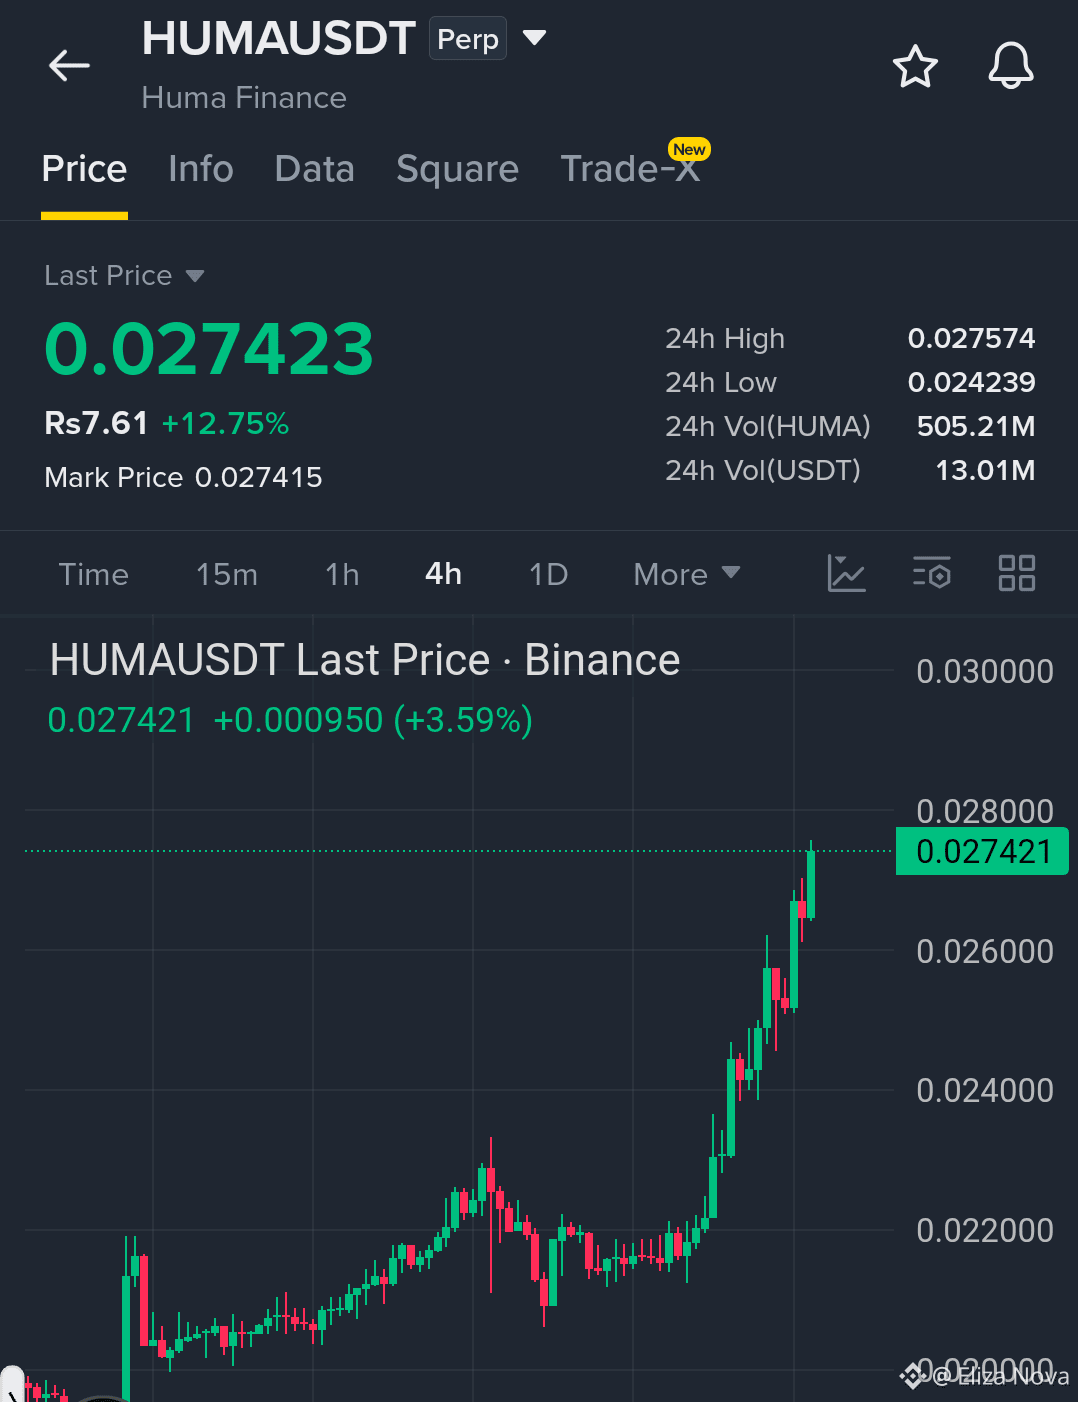Click the chart title HUMAUSDT Last Price · Binance
The width and height of the screenshot is (1078, 1402).
(365, 660)
